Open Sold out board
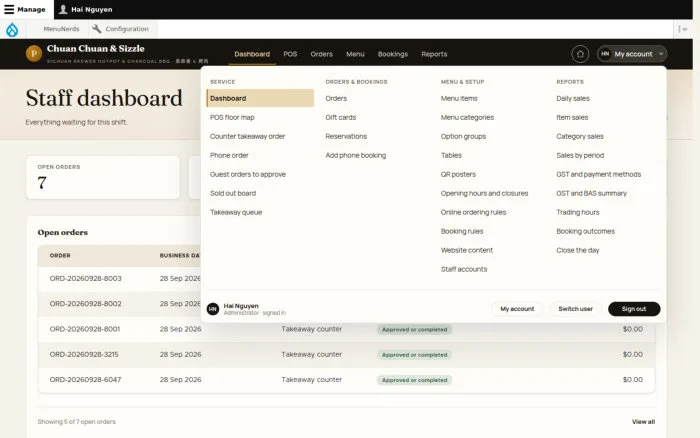The image size is (700, 438). tap(233, 193)
